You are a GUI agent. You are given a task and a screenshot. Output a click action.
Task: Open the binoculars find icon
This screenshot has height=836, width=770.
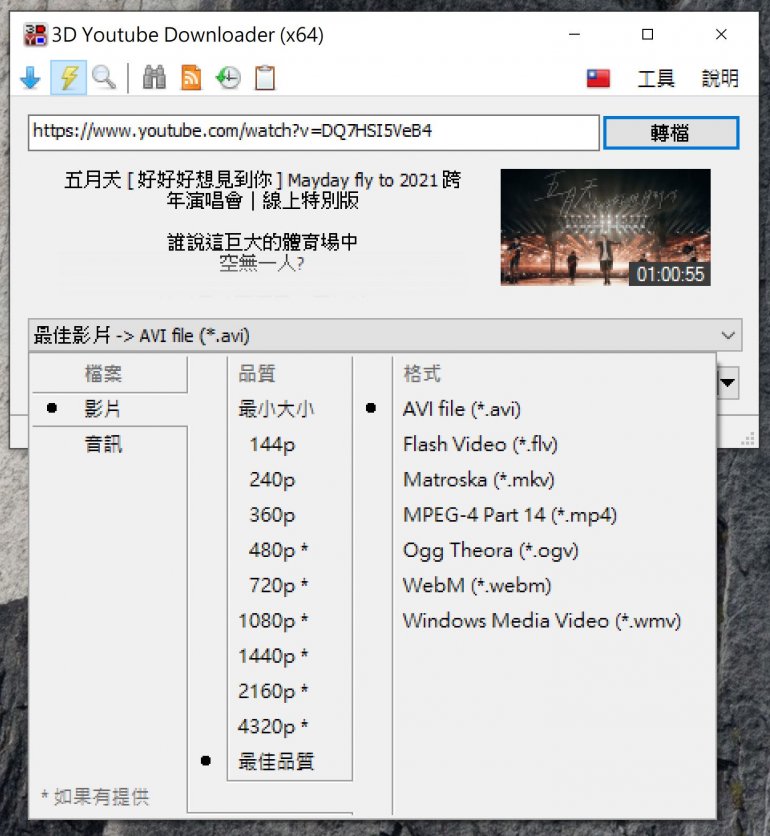click(x=154, y=78)
